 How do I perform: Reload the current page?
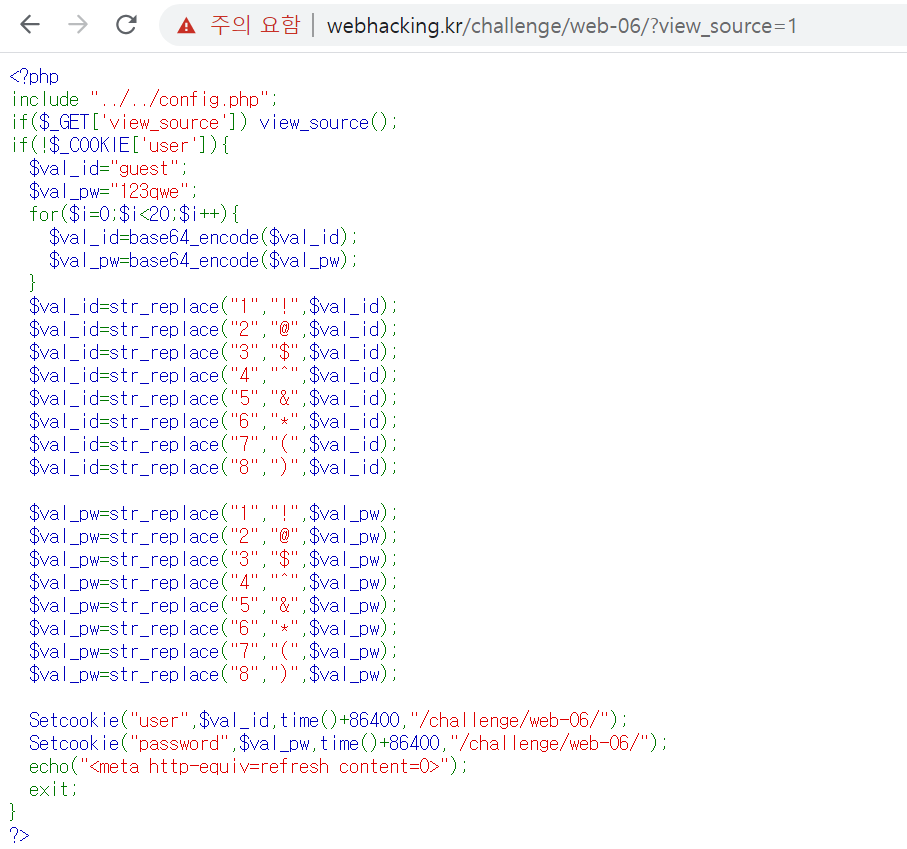point(125,24)
